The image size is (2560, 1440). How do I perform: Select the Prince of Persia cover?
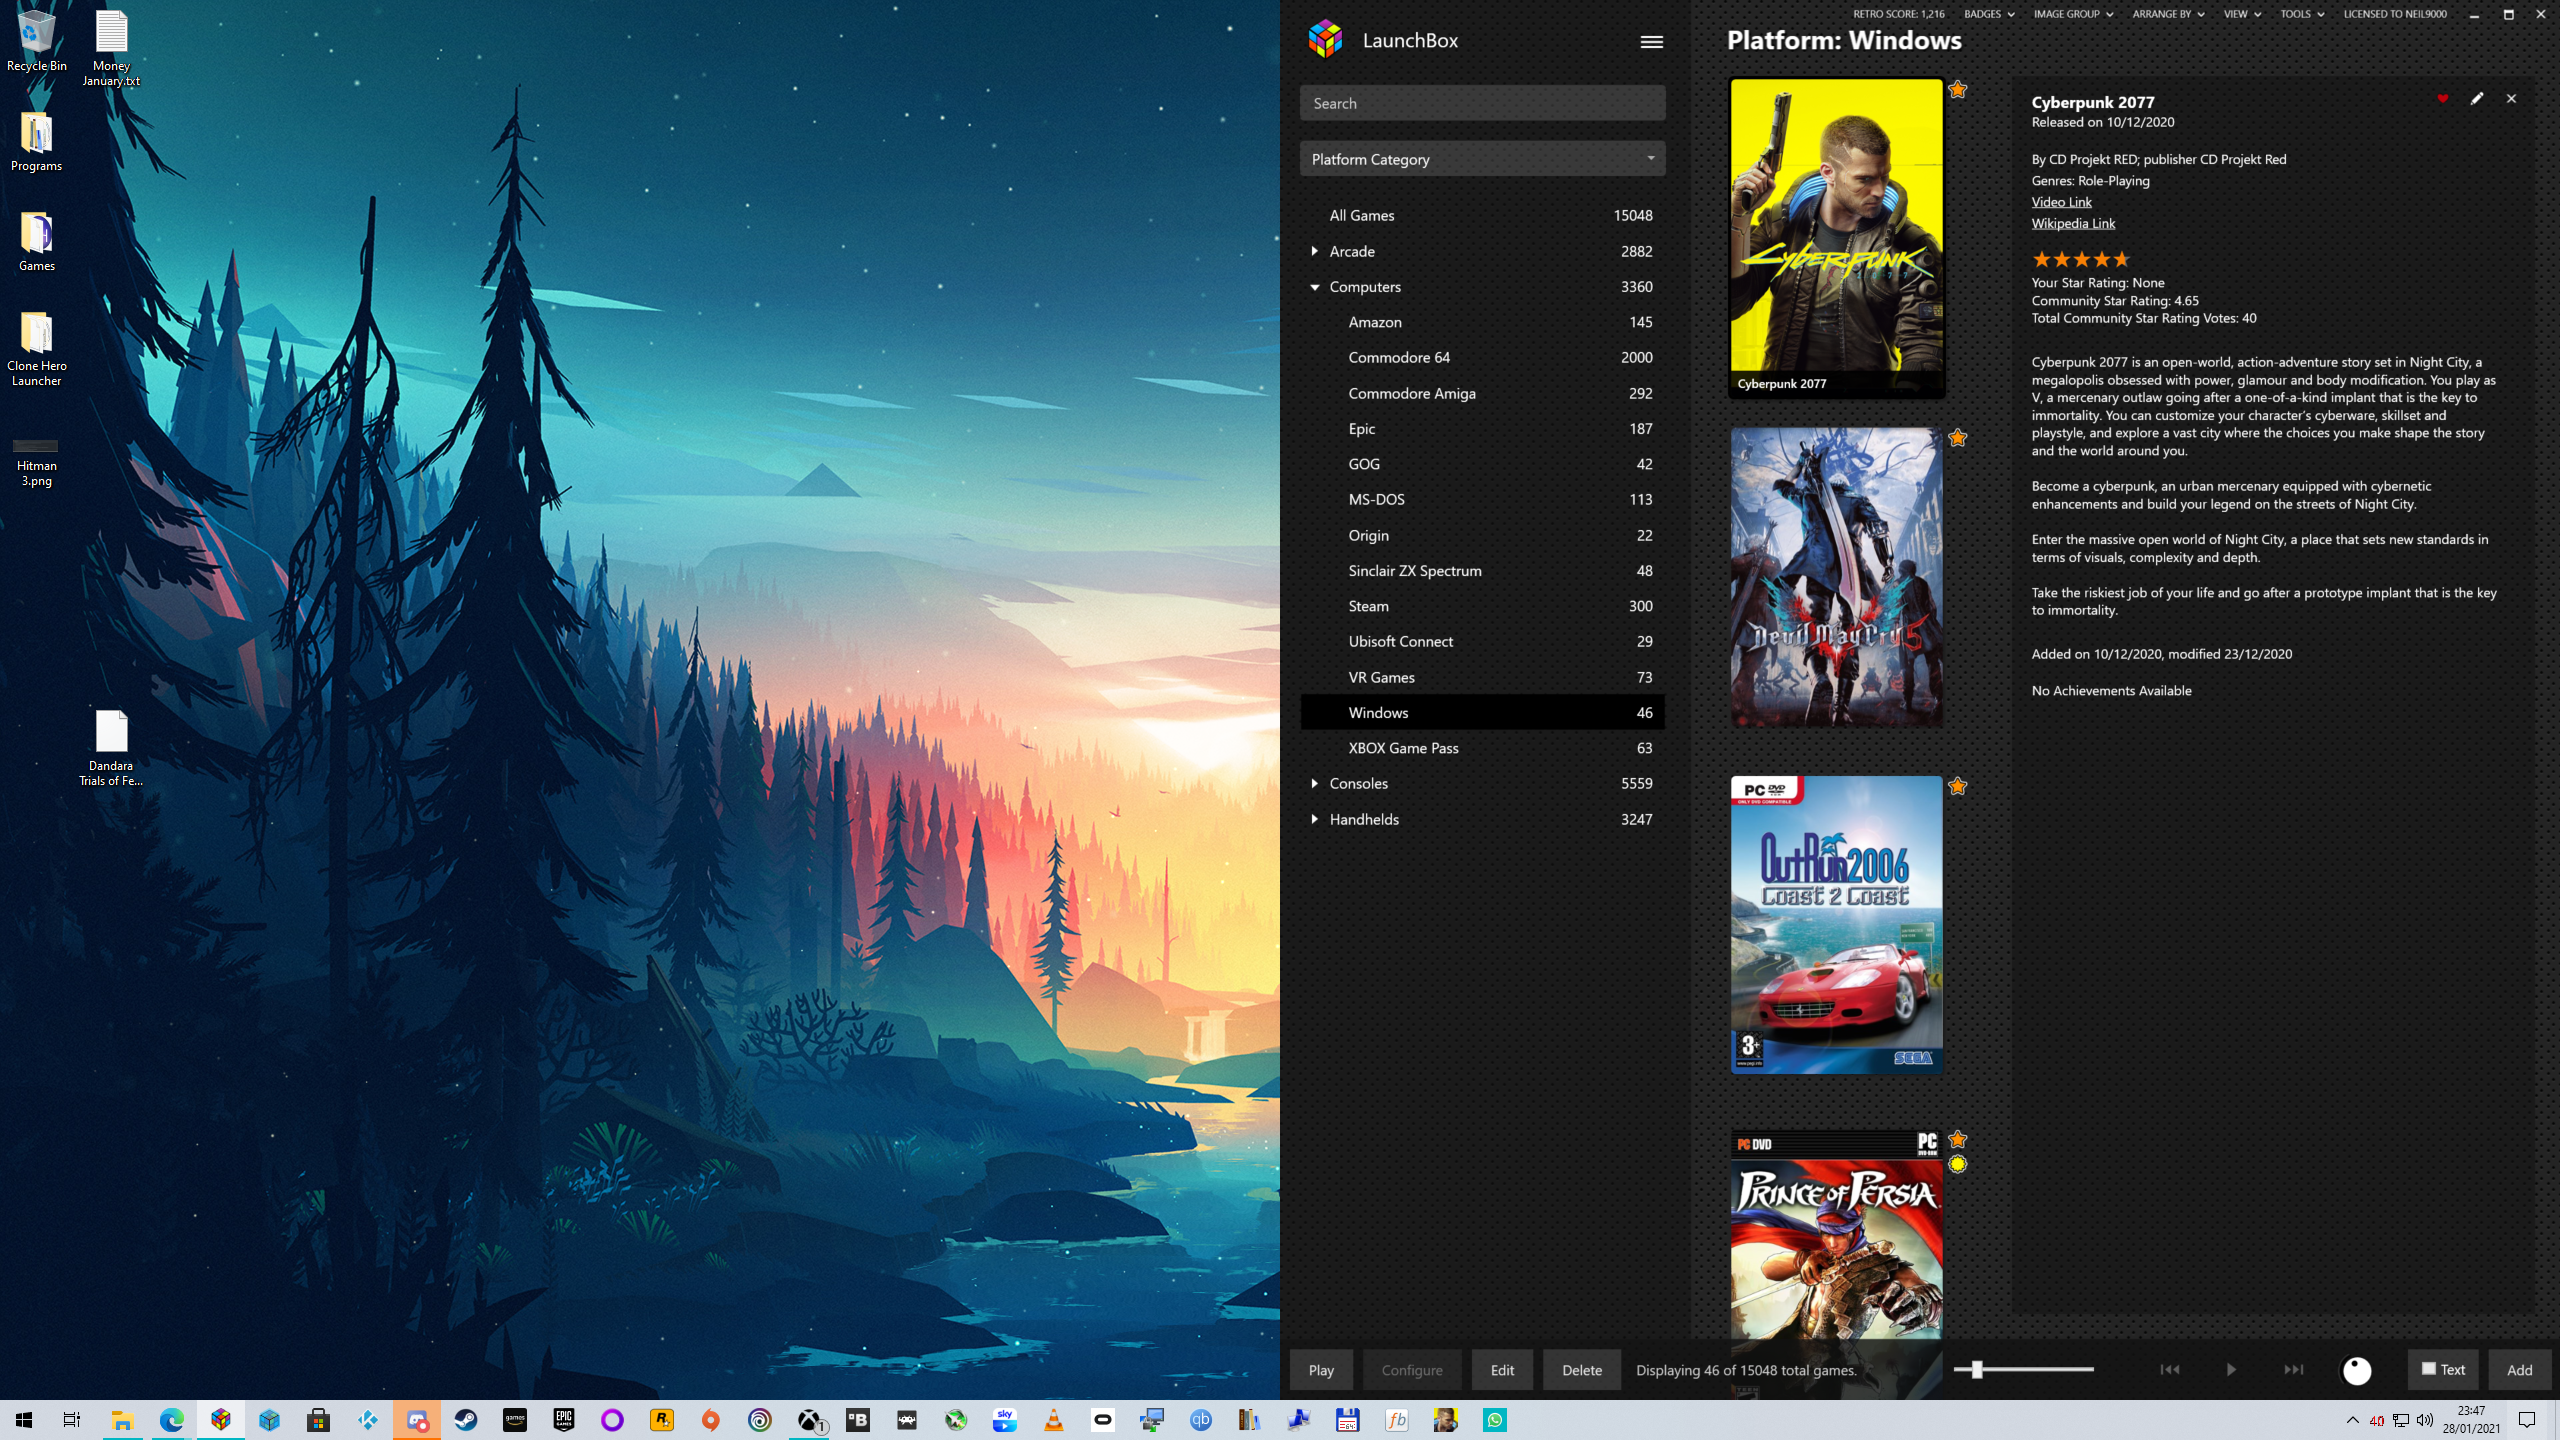(x=1836, y=1235)
